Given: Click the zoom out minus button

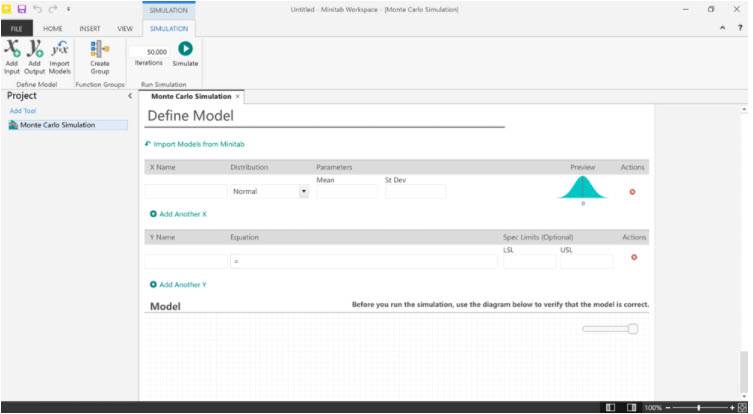Looking at the screenshot, I should tap(668, 408).
